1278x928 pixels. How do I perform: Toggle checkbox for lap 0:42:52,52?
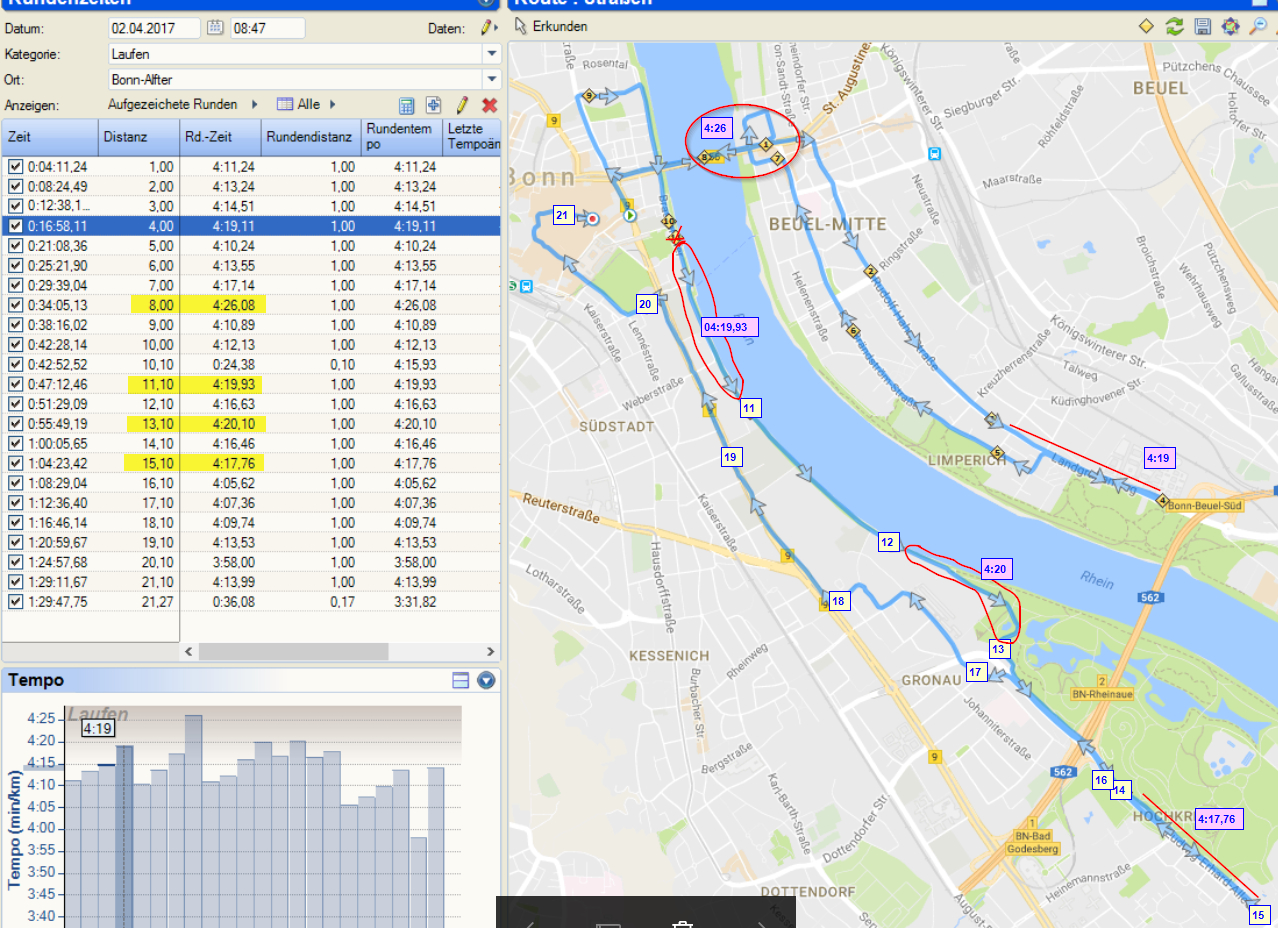pyautogui.click(x=14, y=364)
